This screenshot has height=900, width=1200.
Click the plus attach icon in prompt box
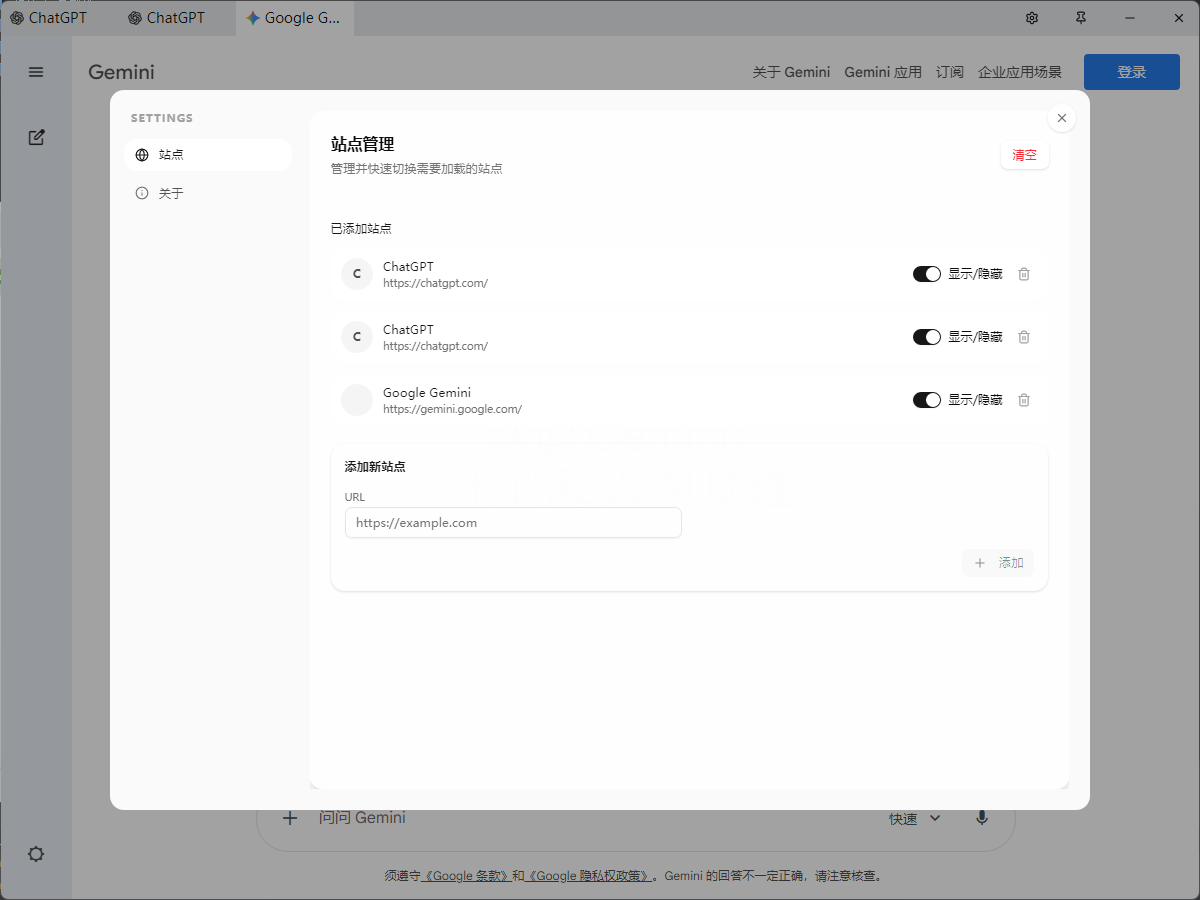click(290, 818)
